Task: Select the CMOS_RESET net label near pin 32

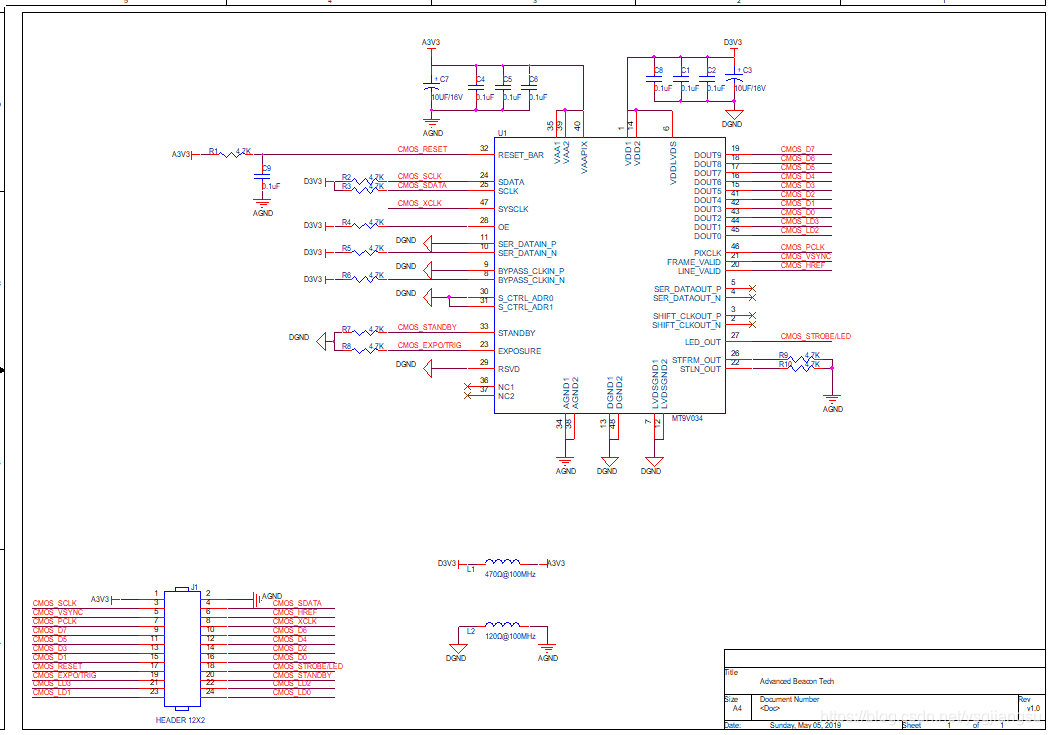Action: pyautogui.click(x=422, y=149)
